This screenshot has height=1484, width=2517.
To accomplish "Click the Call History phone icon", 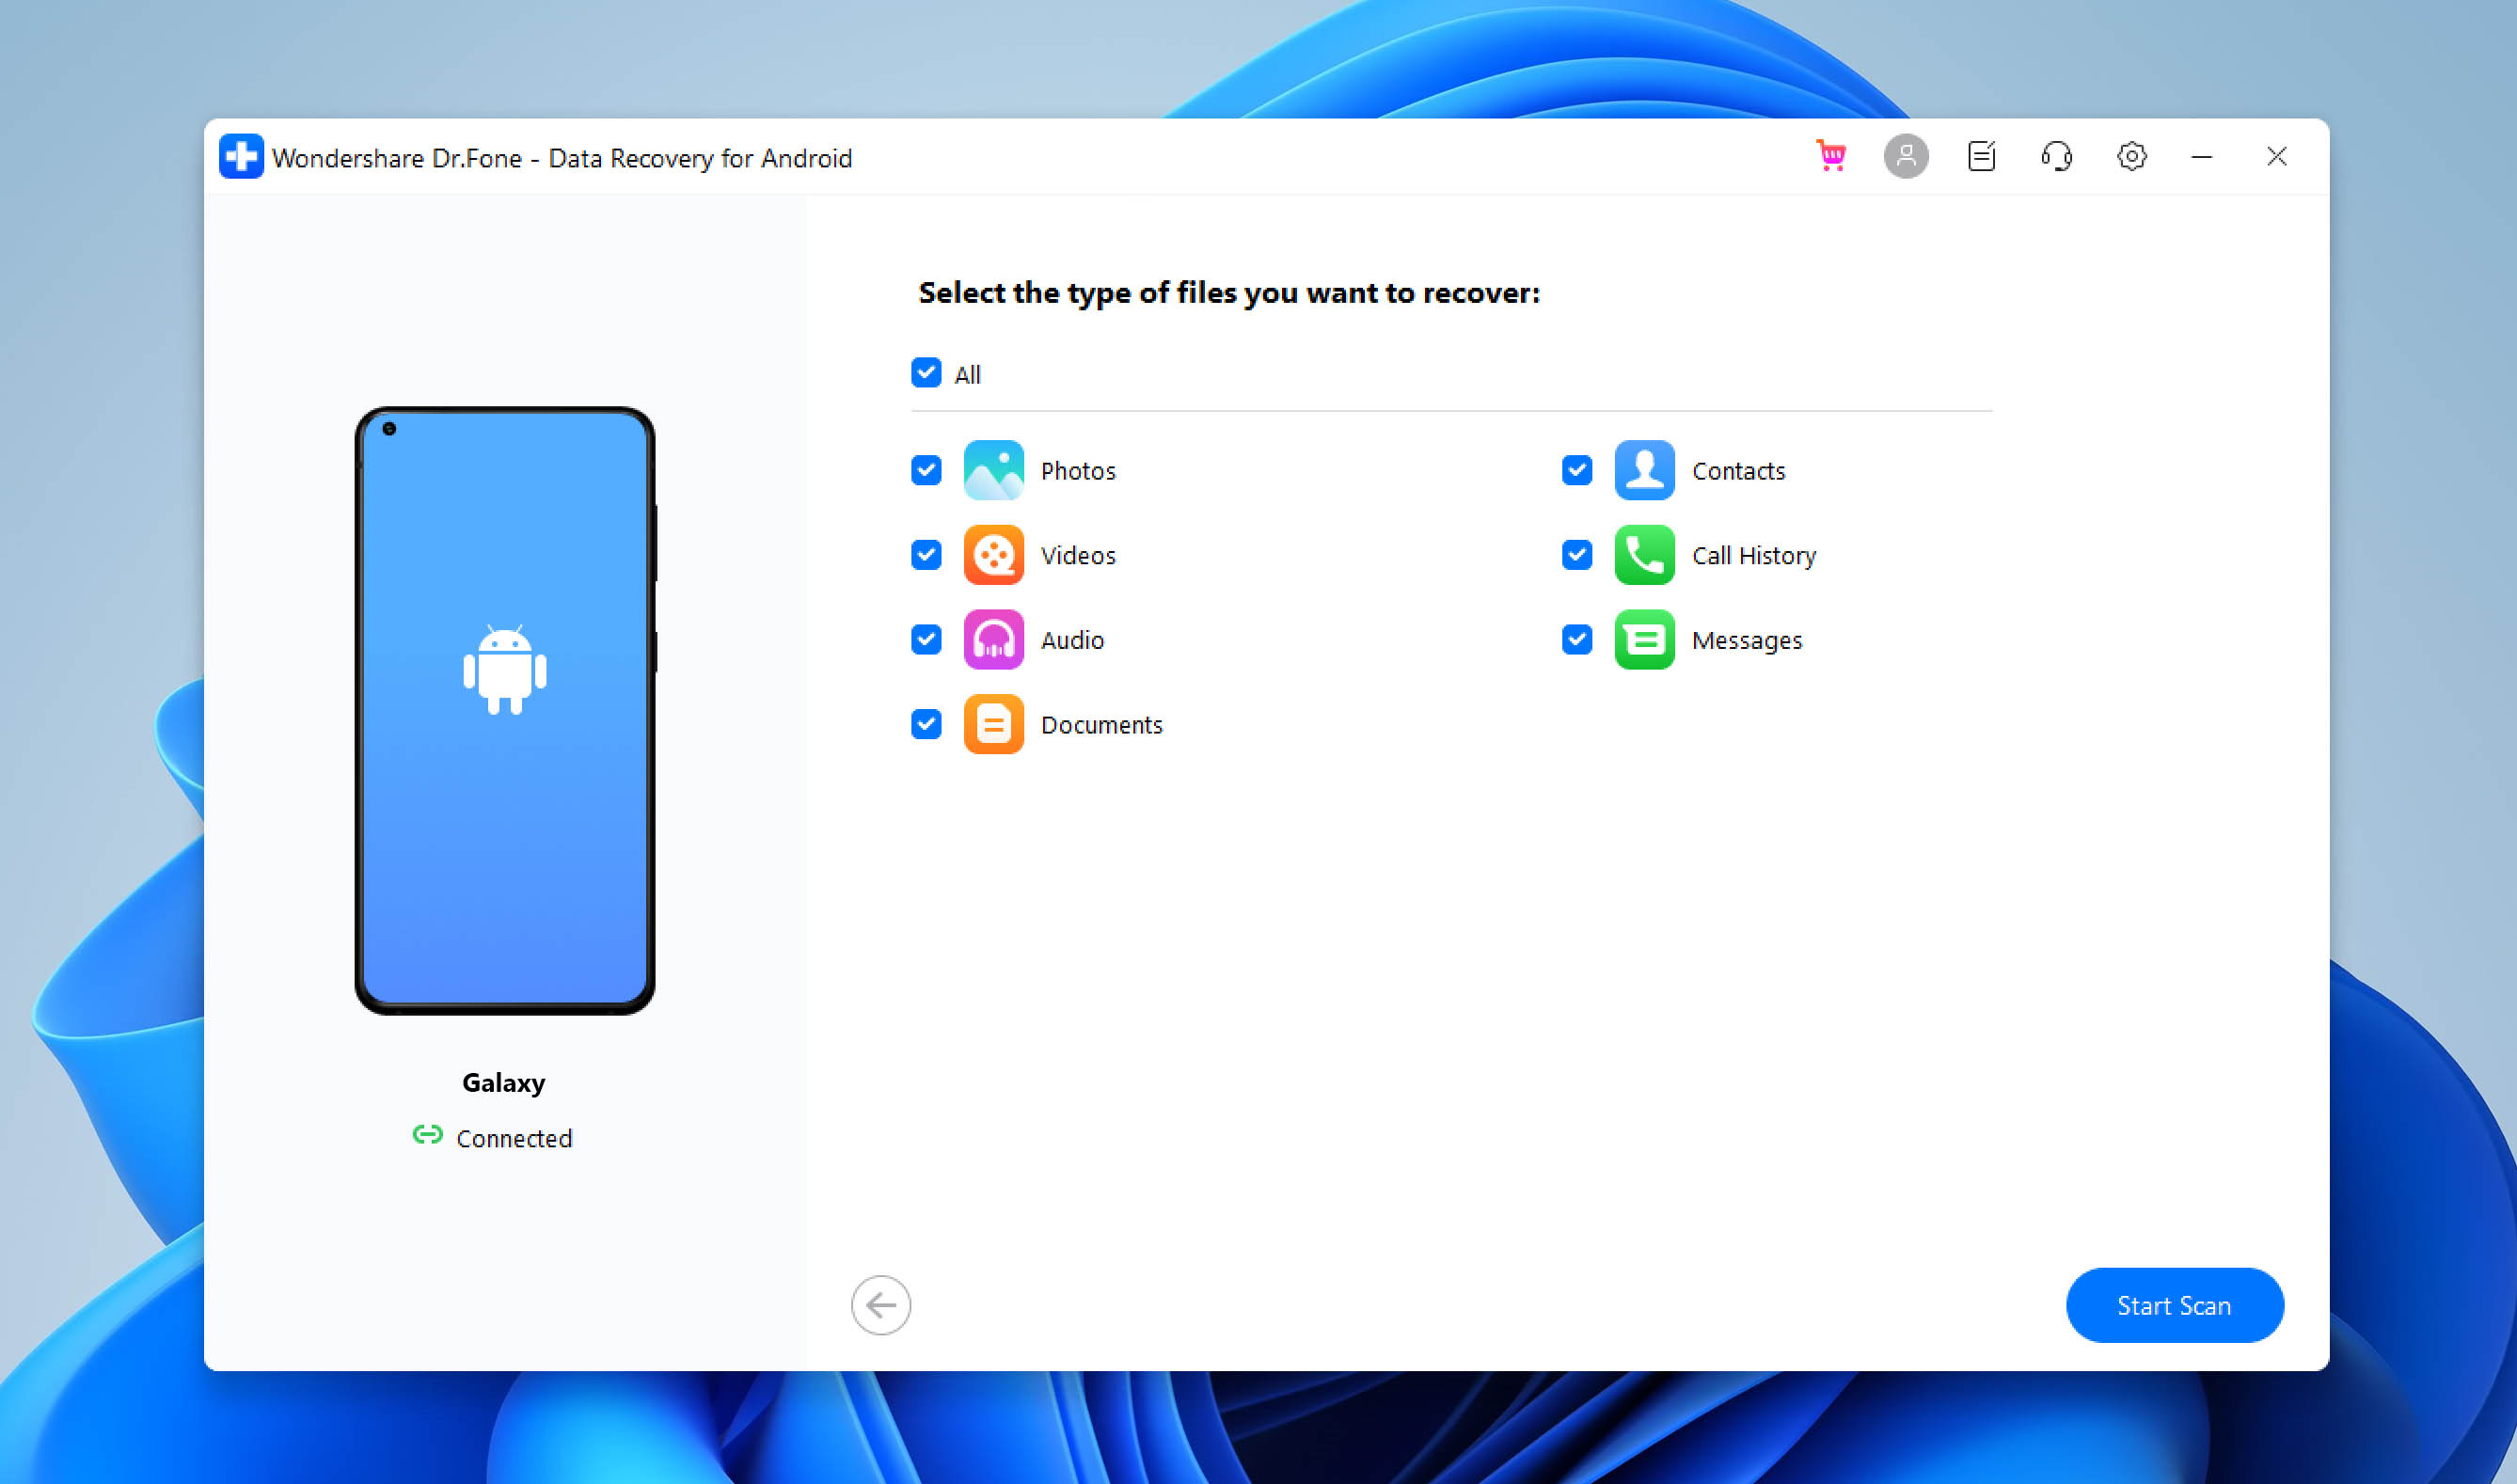I will (1644, 555).
